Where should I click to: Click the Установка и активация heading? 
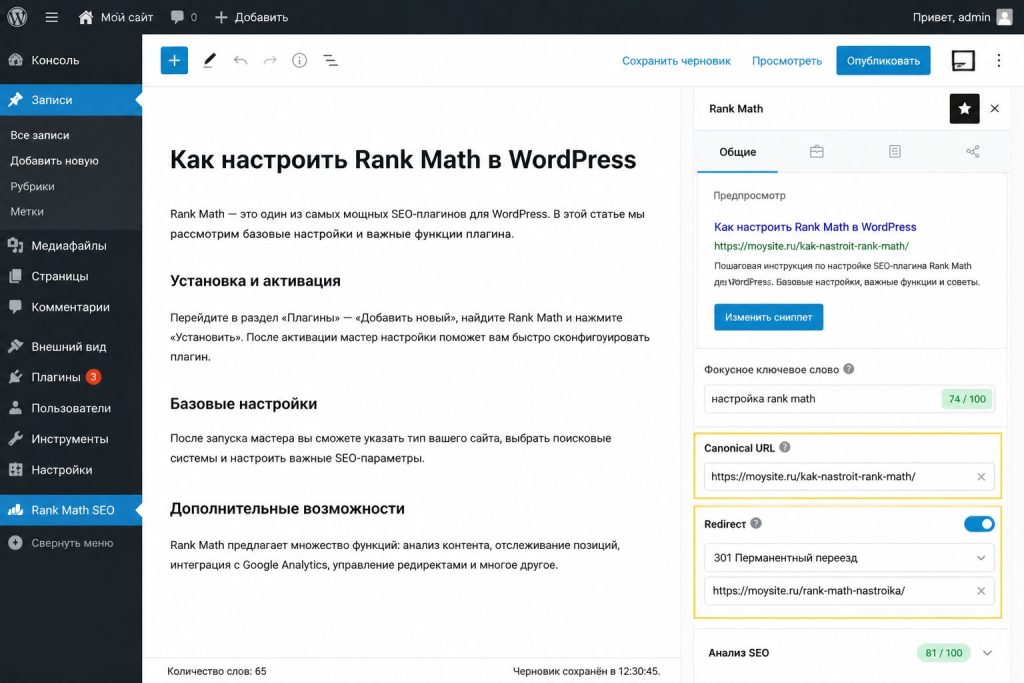coord(255,281)
